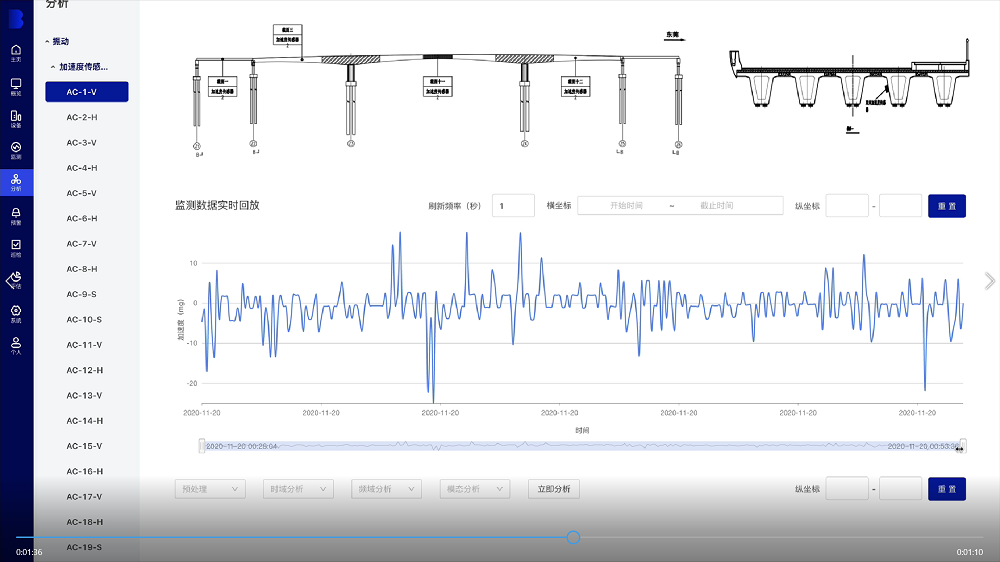Open the 设备 devices icon
Screen dimensions: 1000x562
pyautogui.click(x=16, y=118)
